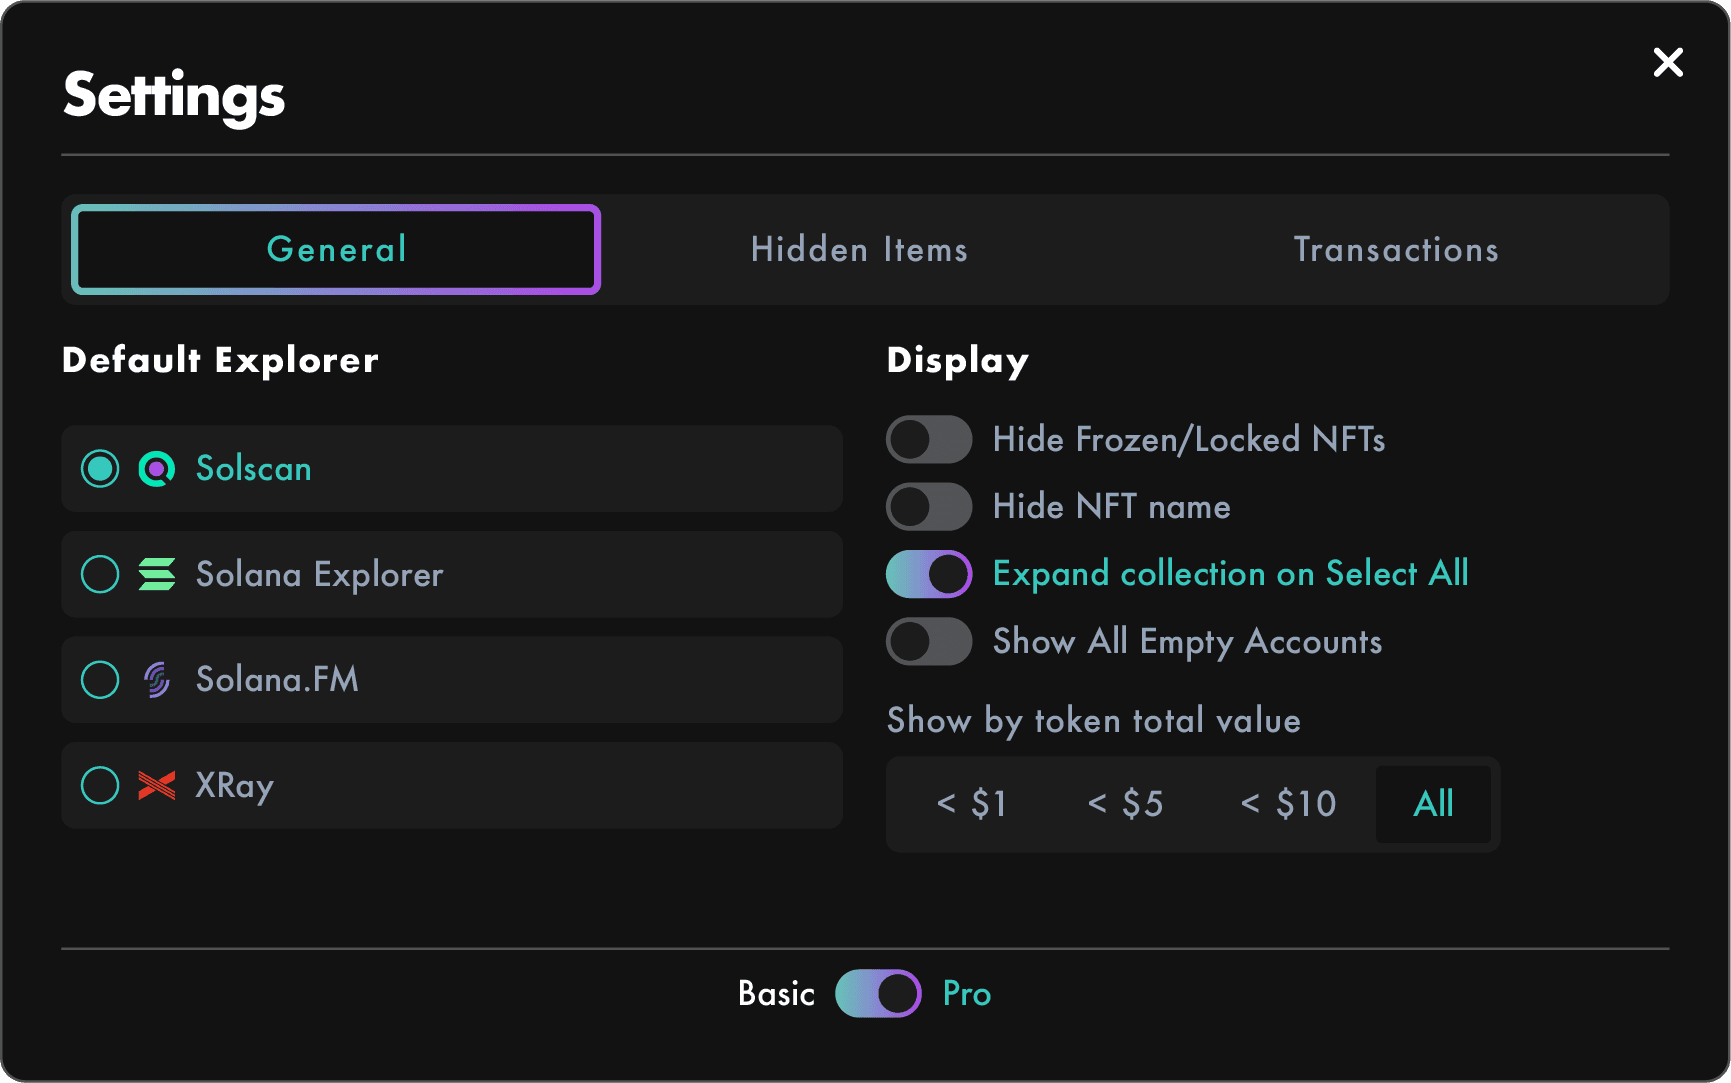1731x1083 pixels.
Task: Filter tokens by < $1 value
Action: click(971, 804)
